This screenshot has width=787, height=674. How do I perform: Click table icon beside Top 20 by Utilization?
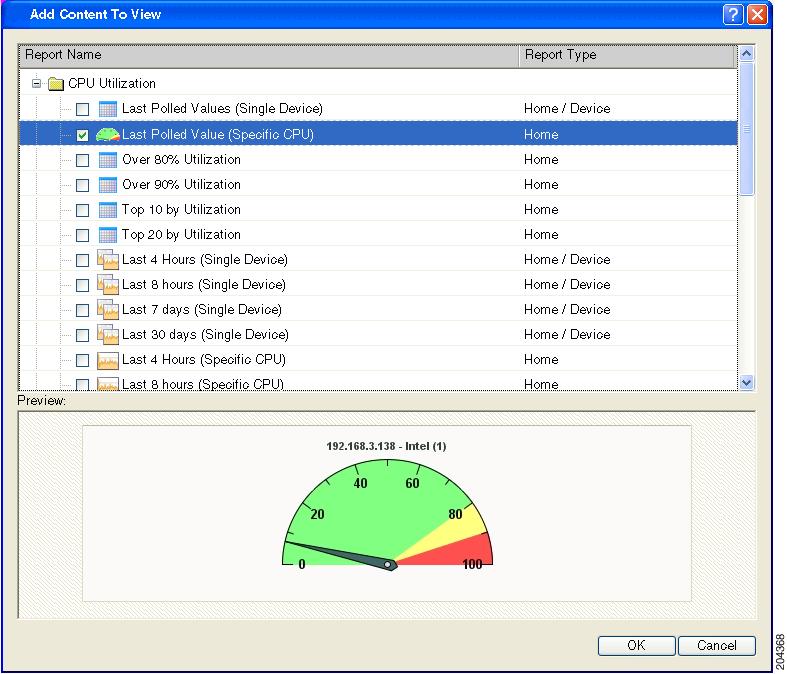point(107,235)
